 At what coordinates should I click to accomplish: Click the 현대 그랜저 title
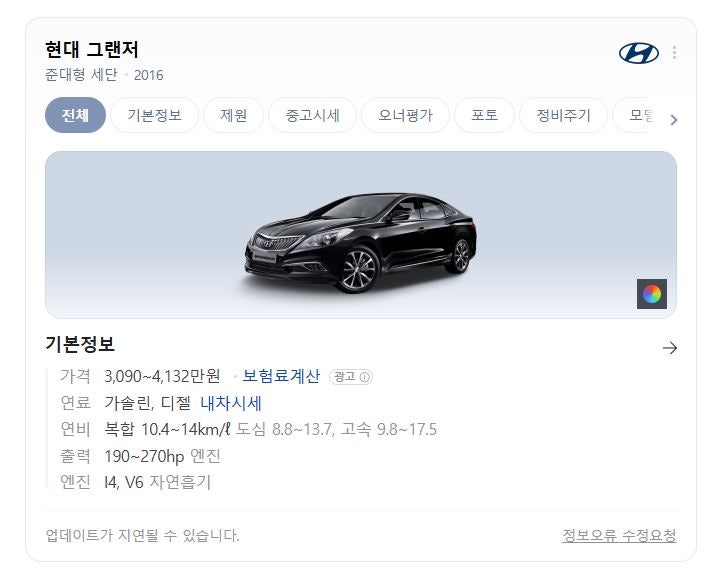coord(92,49)
